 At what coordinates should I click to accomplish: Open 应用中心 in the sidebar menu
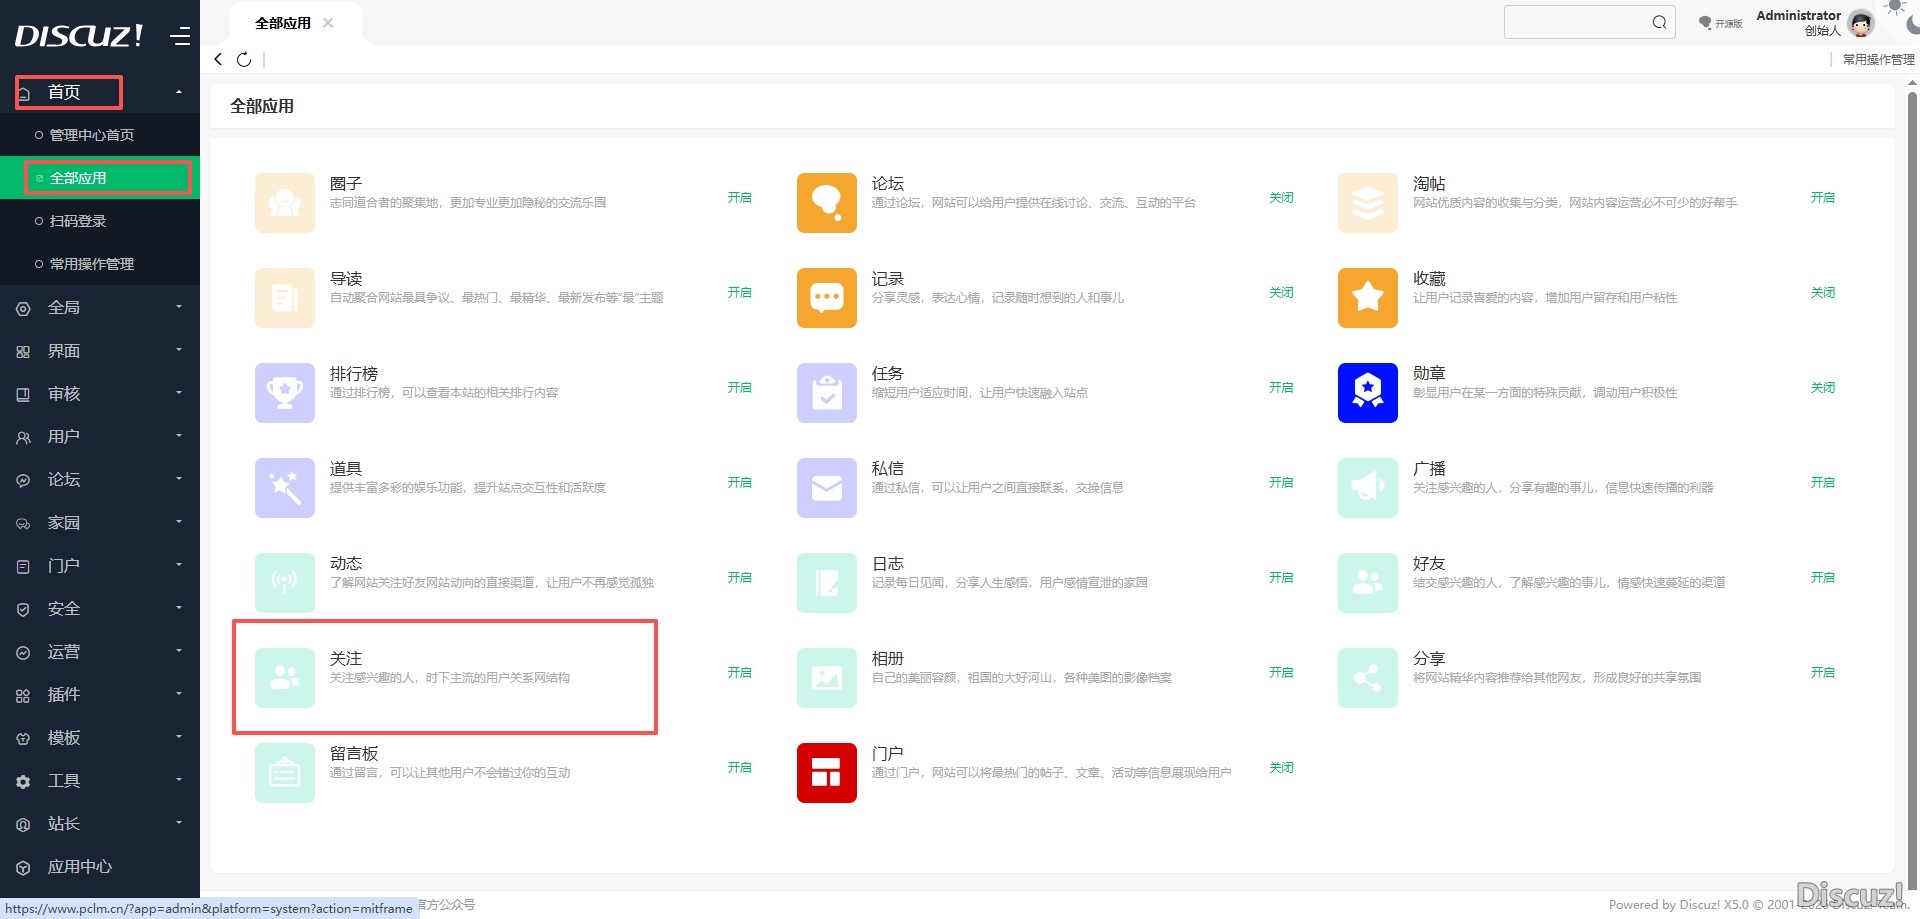coord(80,866)
